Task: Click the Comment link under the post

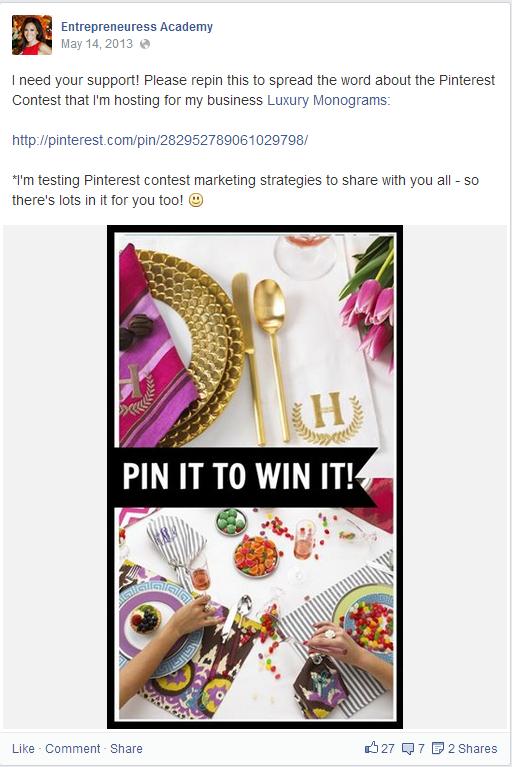Action: click(x=73, y=749)
